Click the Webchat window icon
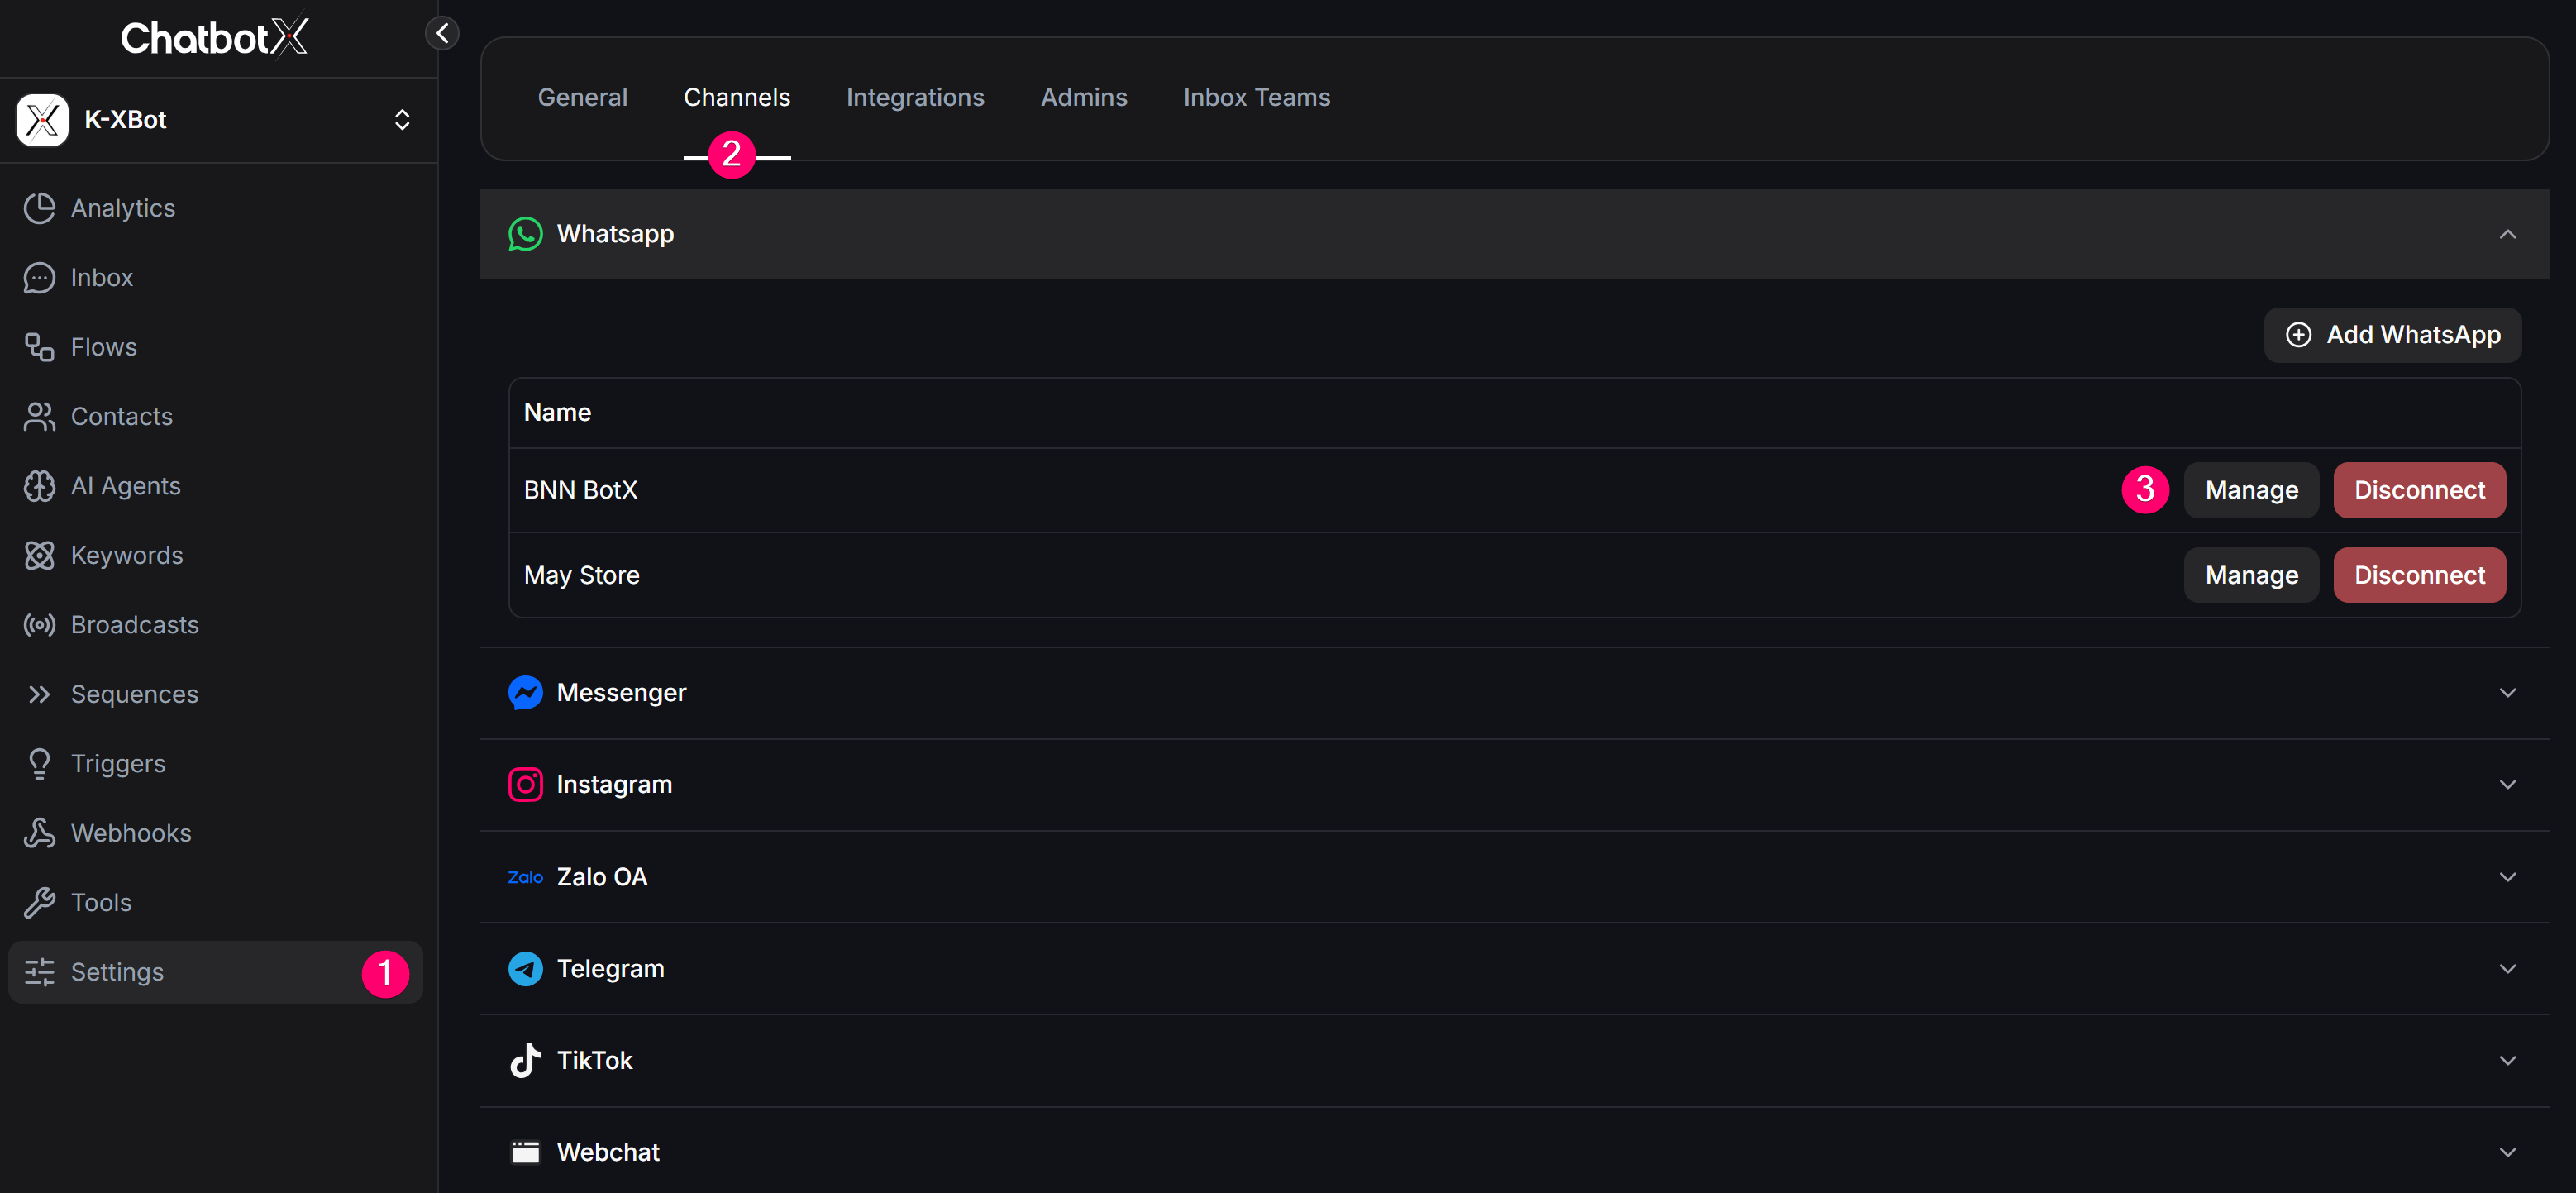 point(525,1152)
